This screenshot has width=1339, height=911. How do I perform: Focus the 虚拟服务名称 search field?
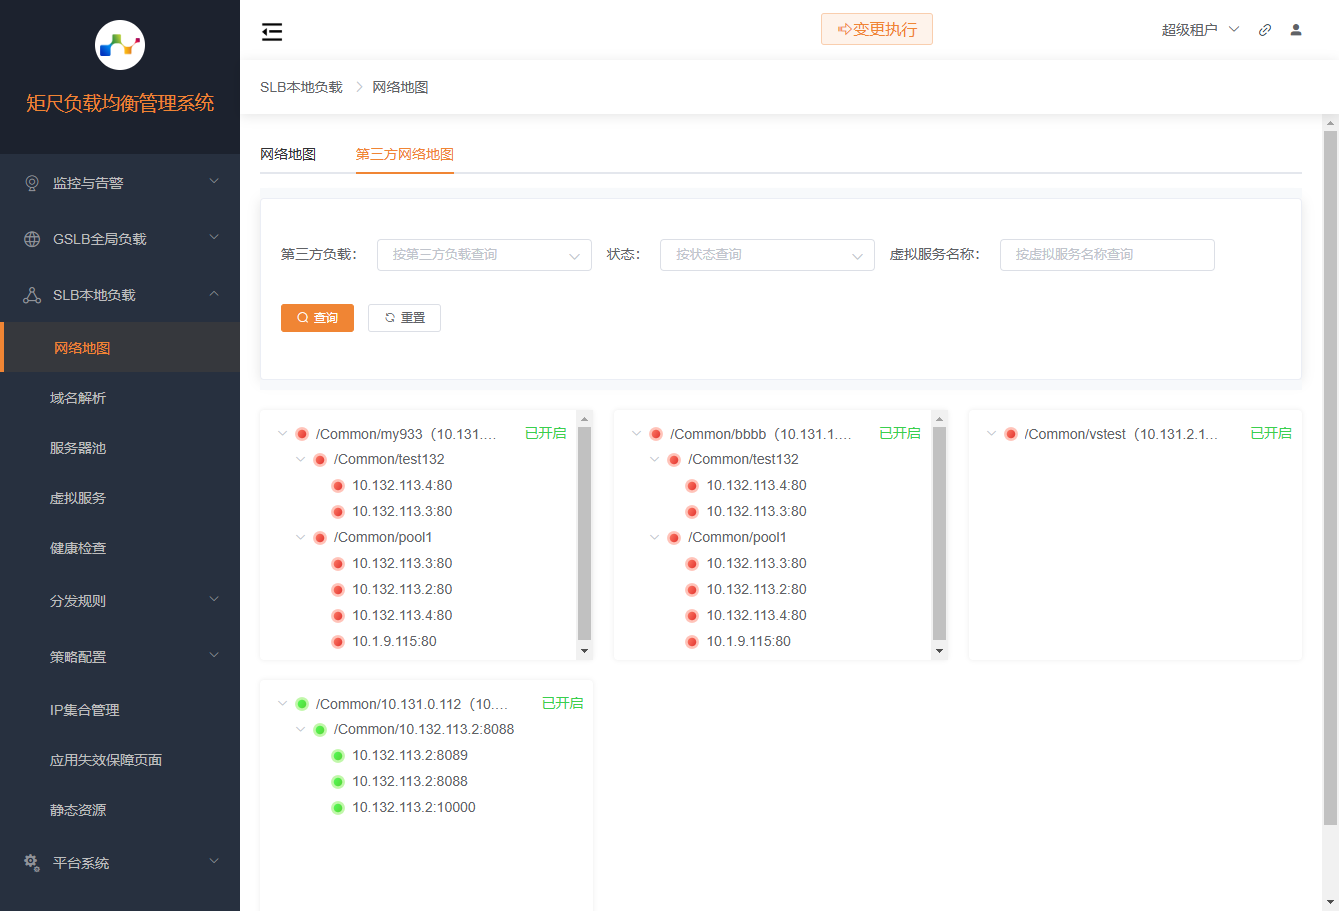tap(1106, 255)
